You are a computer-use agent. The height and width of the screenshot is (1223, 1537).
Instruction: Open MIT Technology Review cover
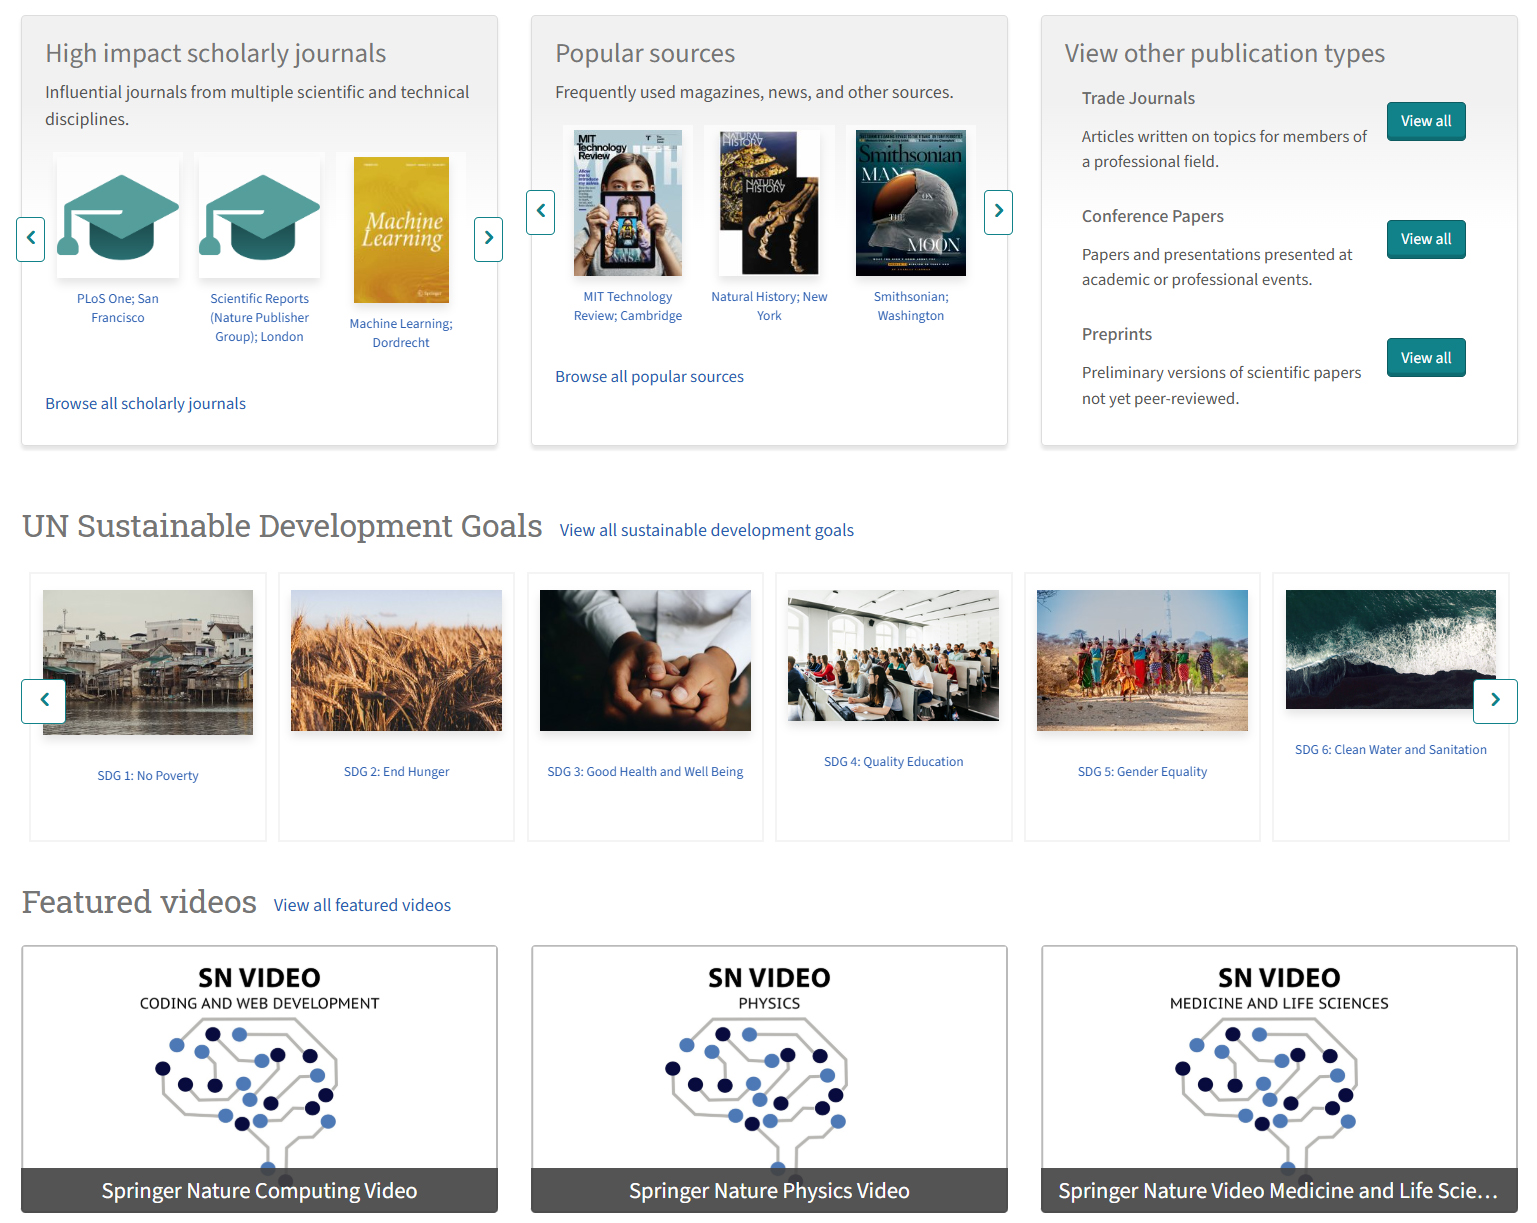click(x=628, y=203)
